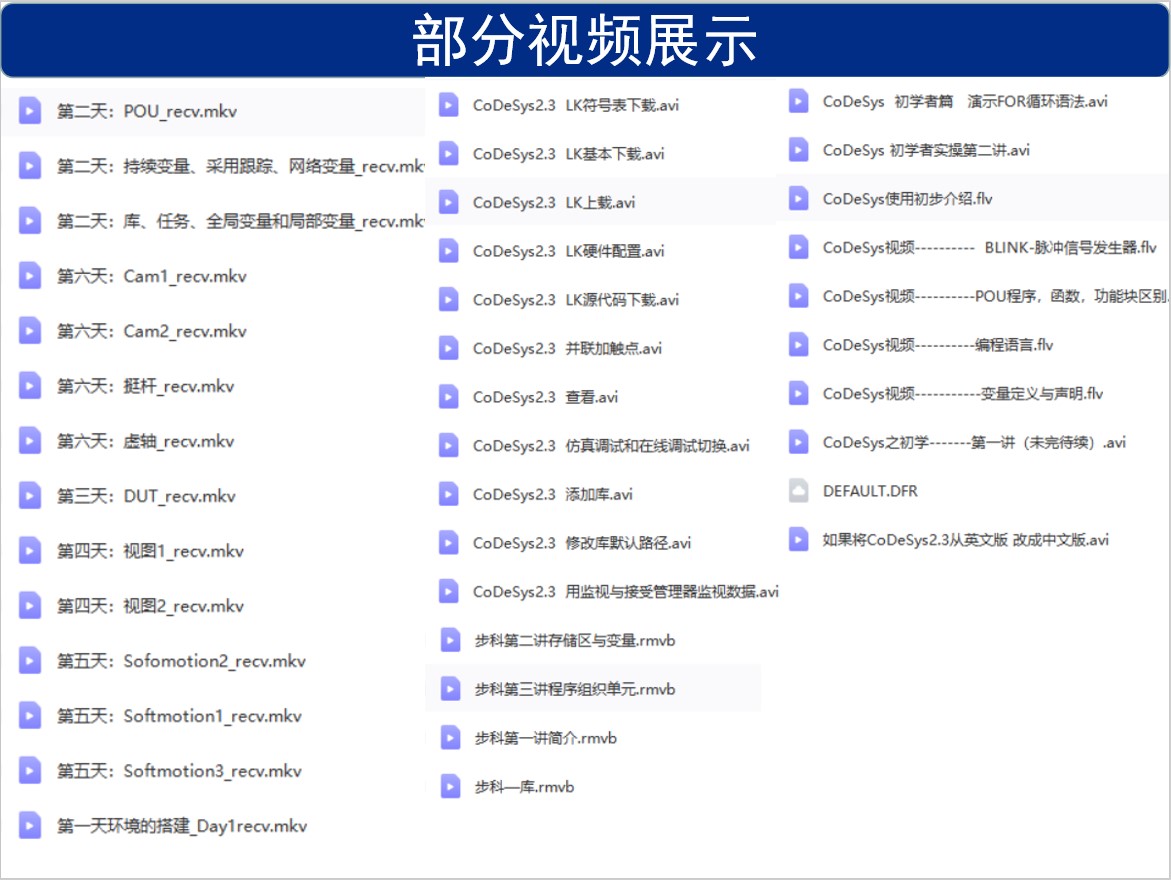1171x880 pixels.
Task: Click video icon beside 第三天: DUT_recv.mkv
Action: click(29, 495)
